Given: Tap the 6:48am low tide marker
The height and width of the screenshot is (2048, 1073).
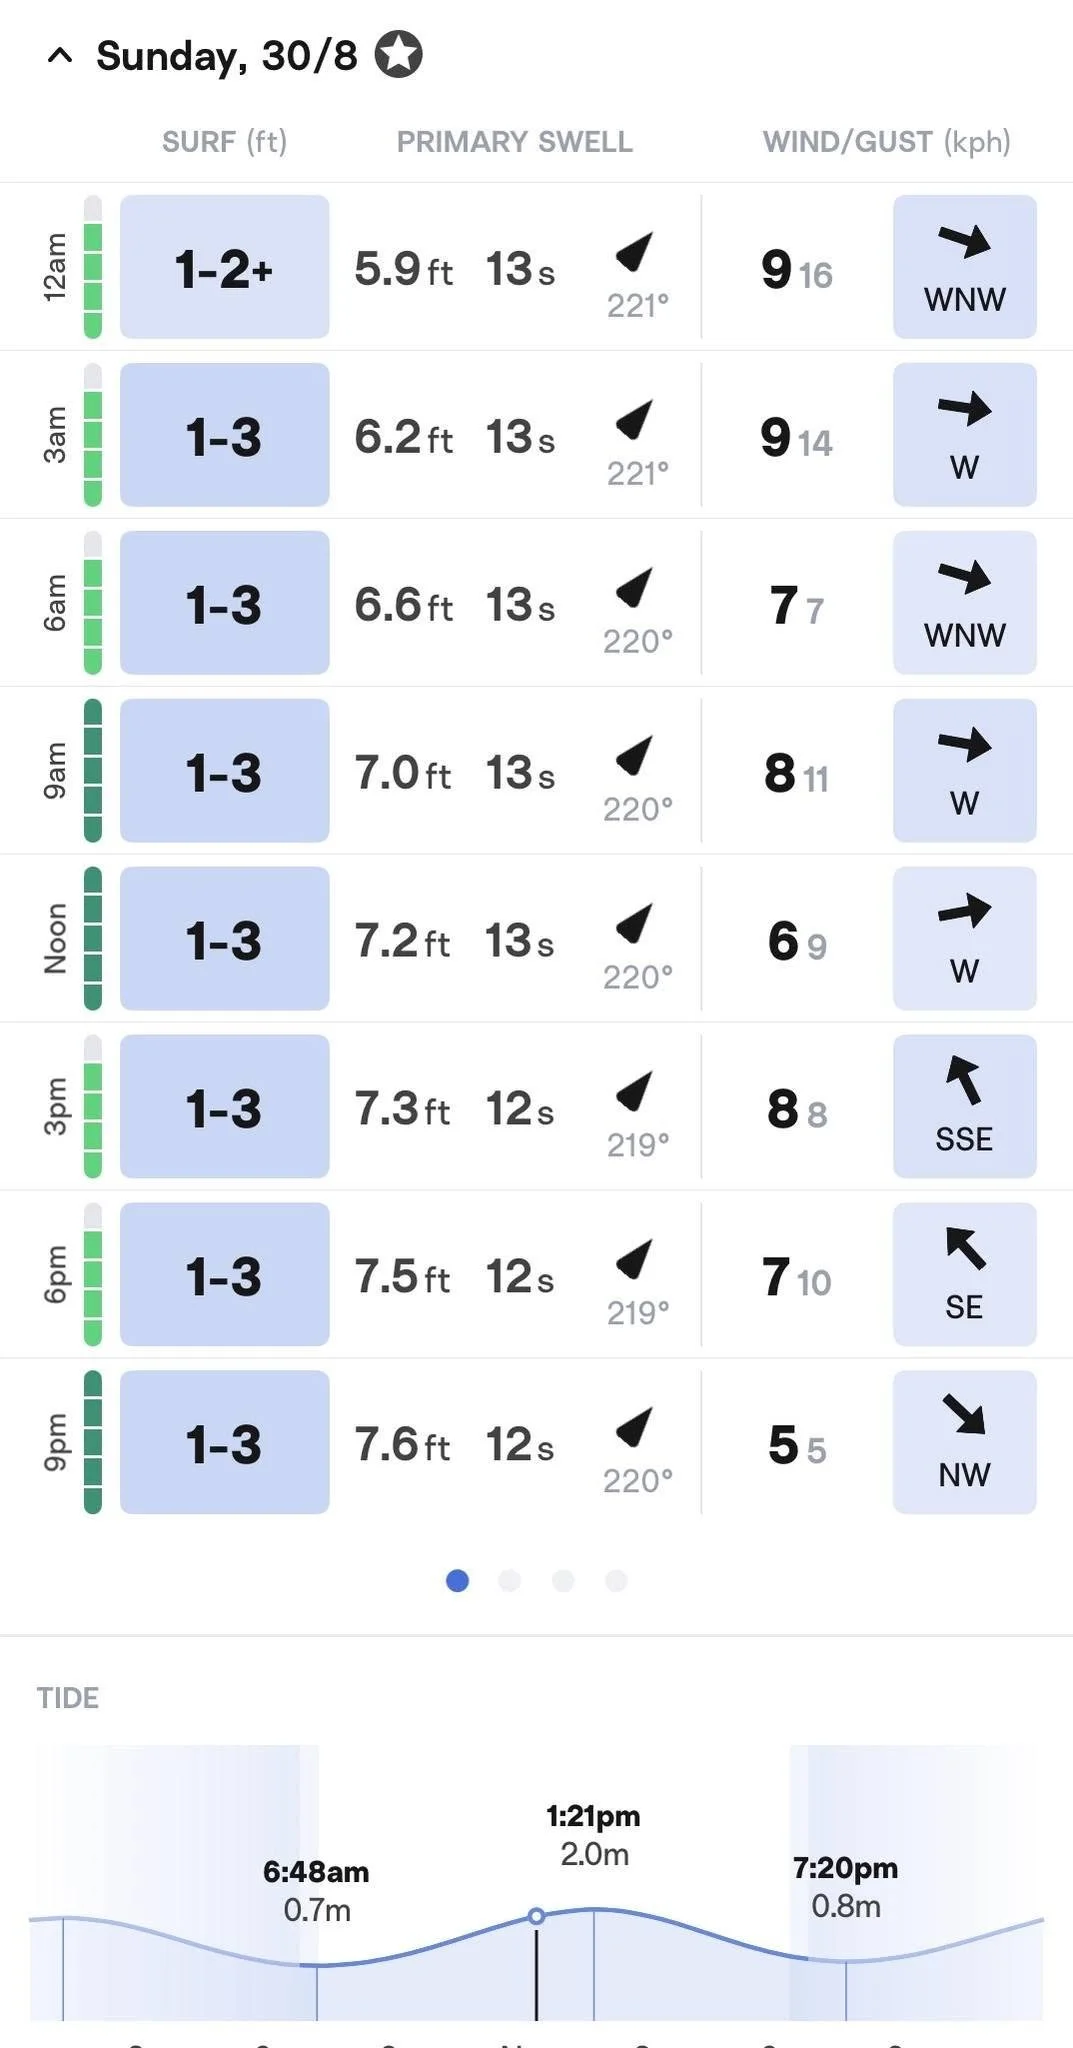Looking at the screenshot, I should click(316, 1891).
